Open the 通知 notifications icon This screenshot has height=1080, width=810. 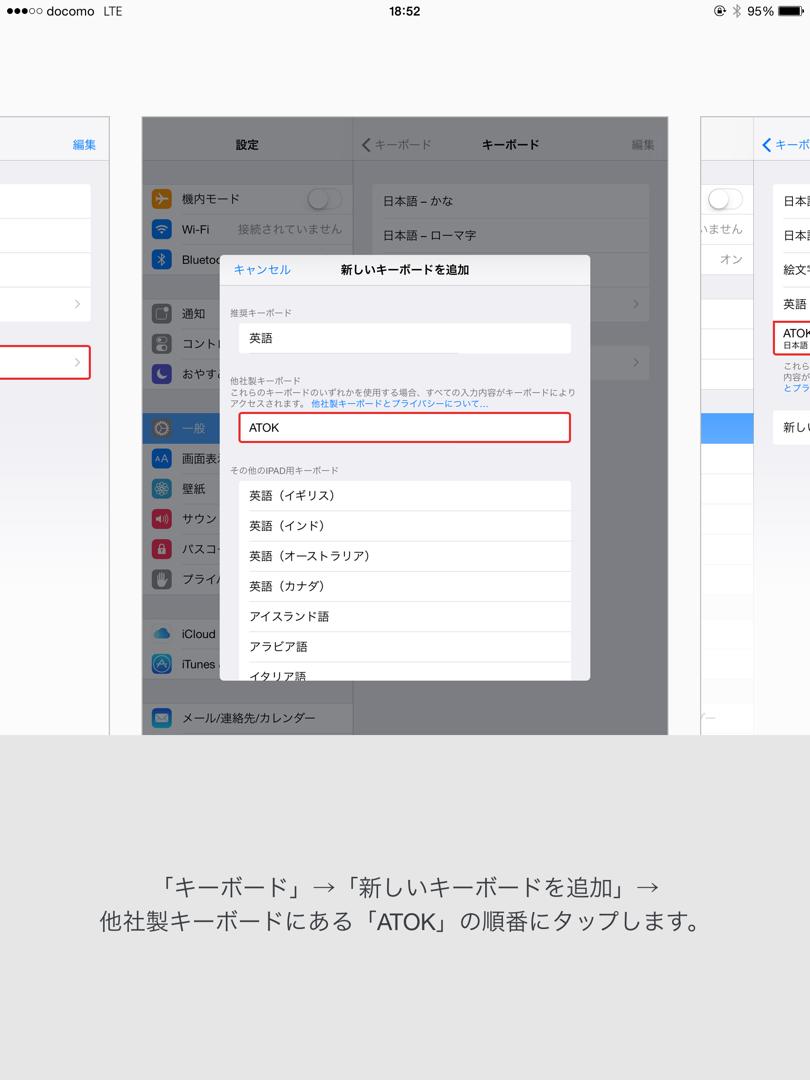(x=161, y=313)
